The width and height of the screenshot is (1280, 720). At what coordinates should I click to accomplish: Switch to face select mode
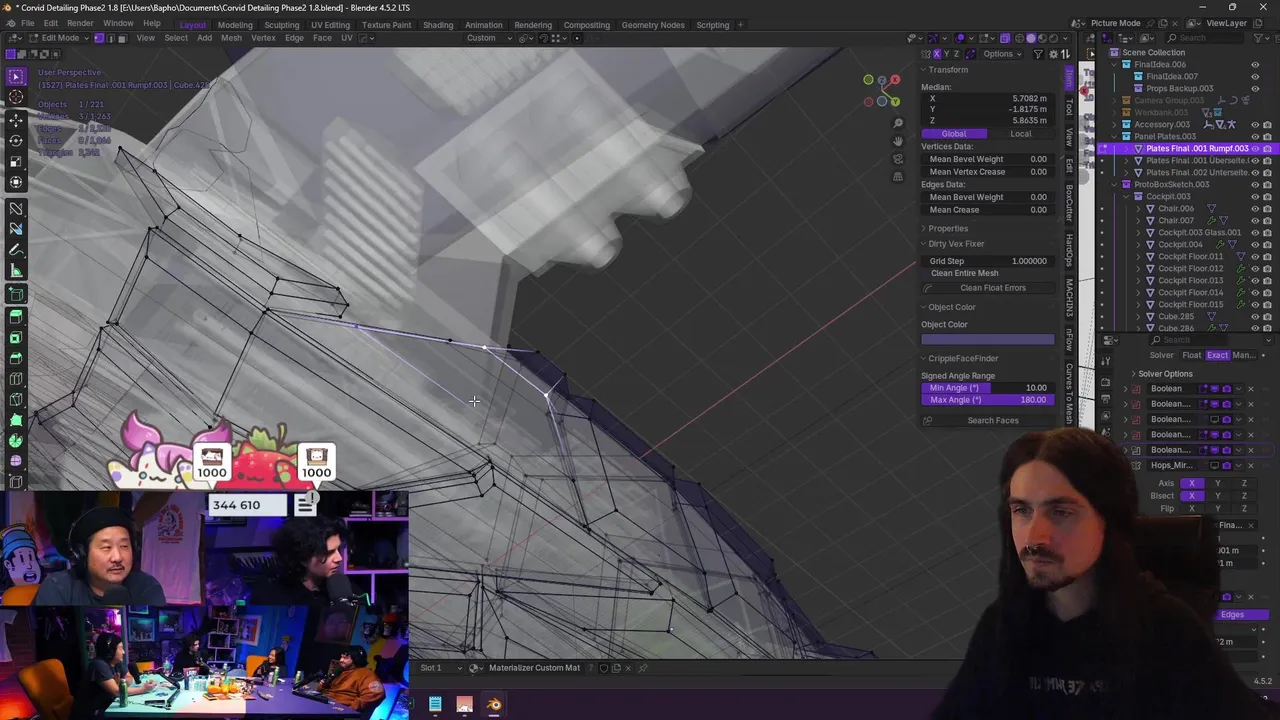(122, 38)
